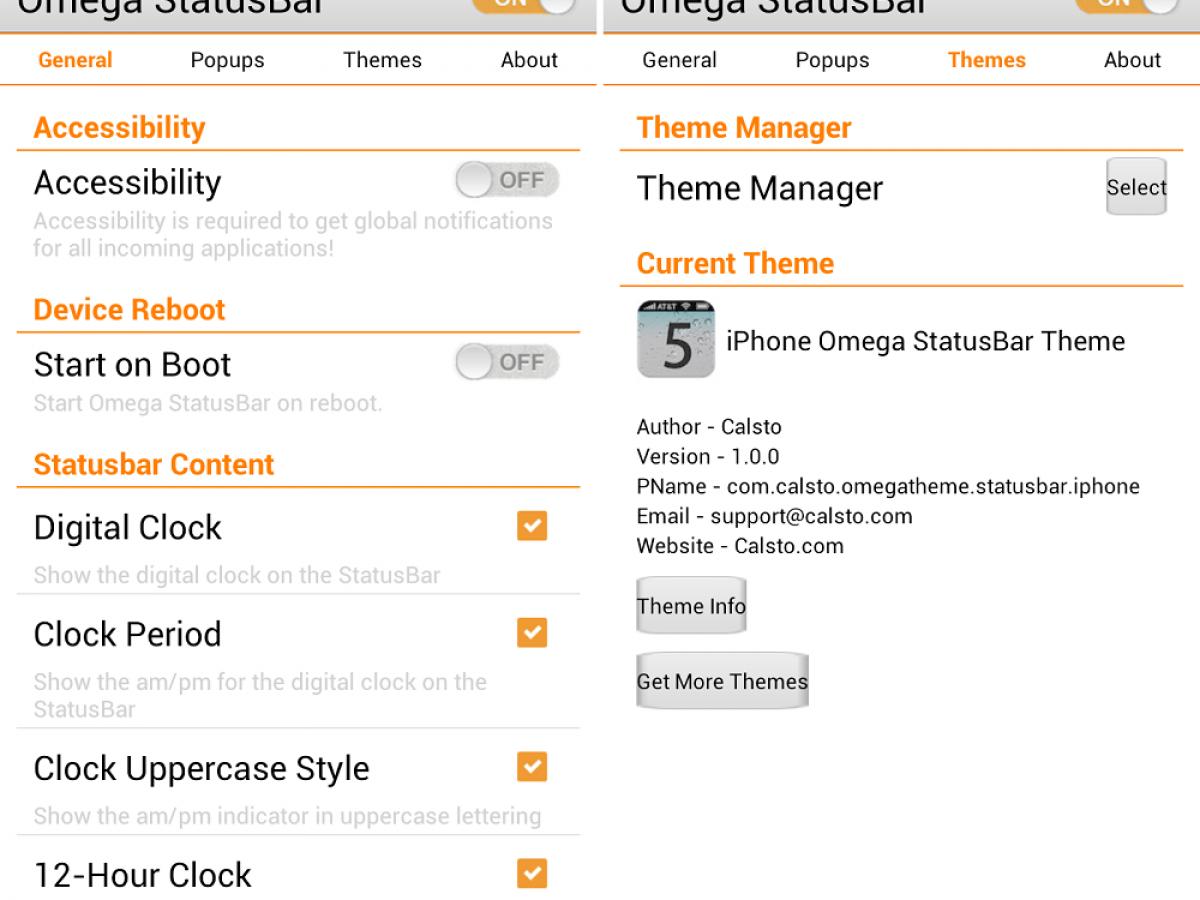Turn off the master ON switch above Accessibility
This screenshot has height=900, width=1200.
point(523,4)
